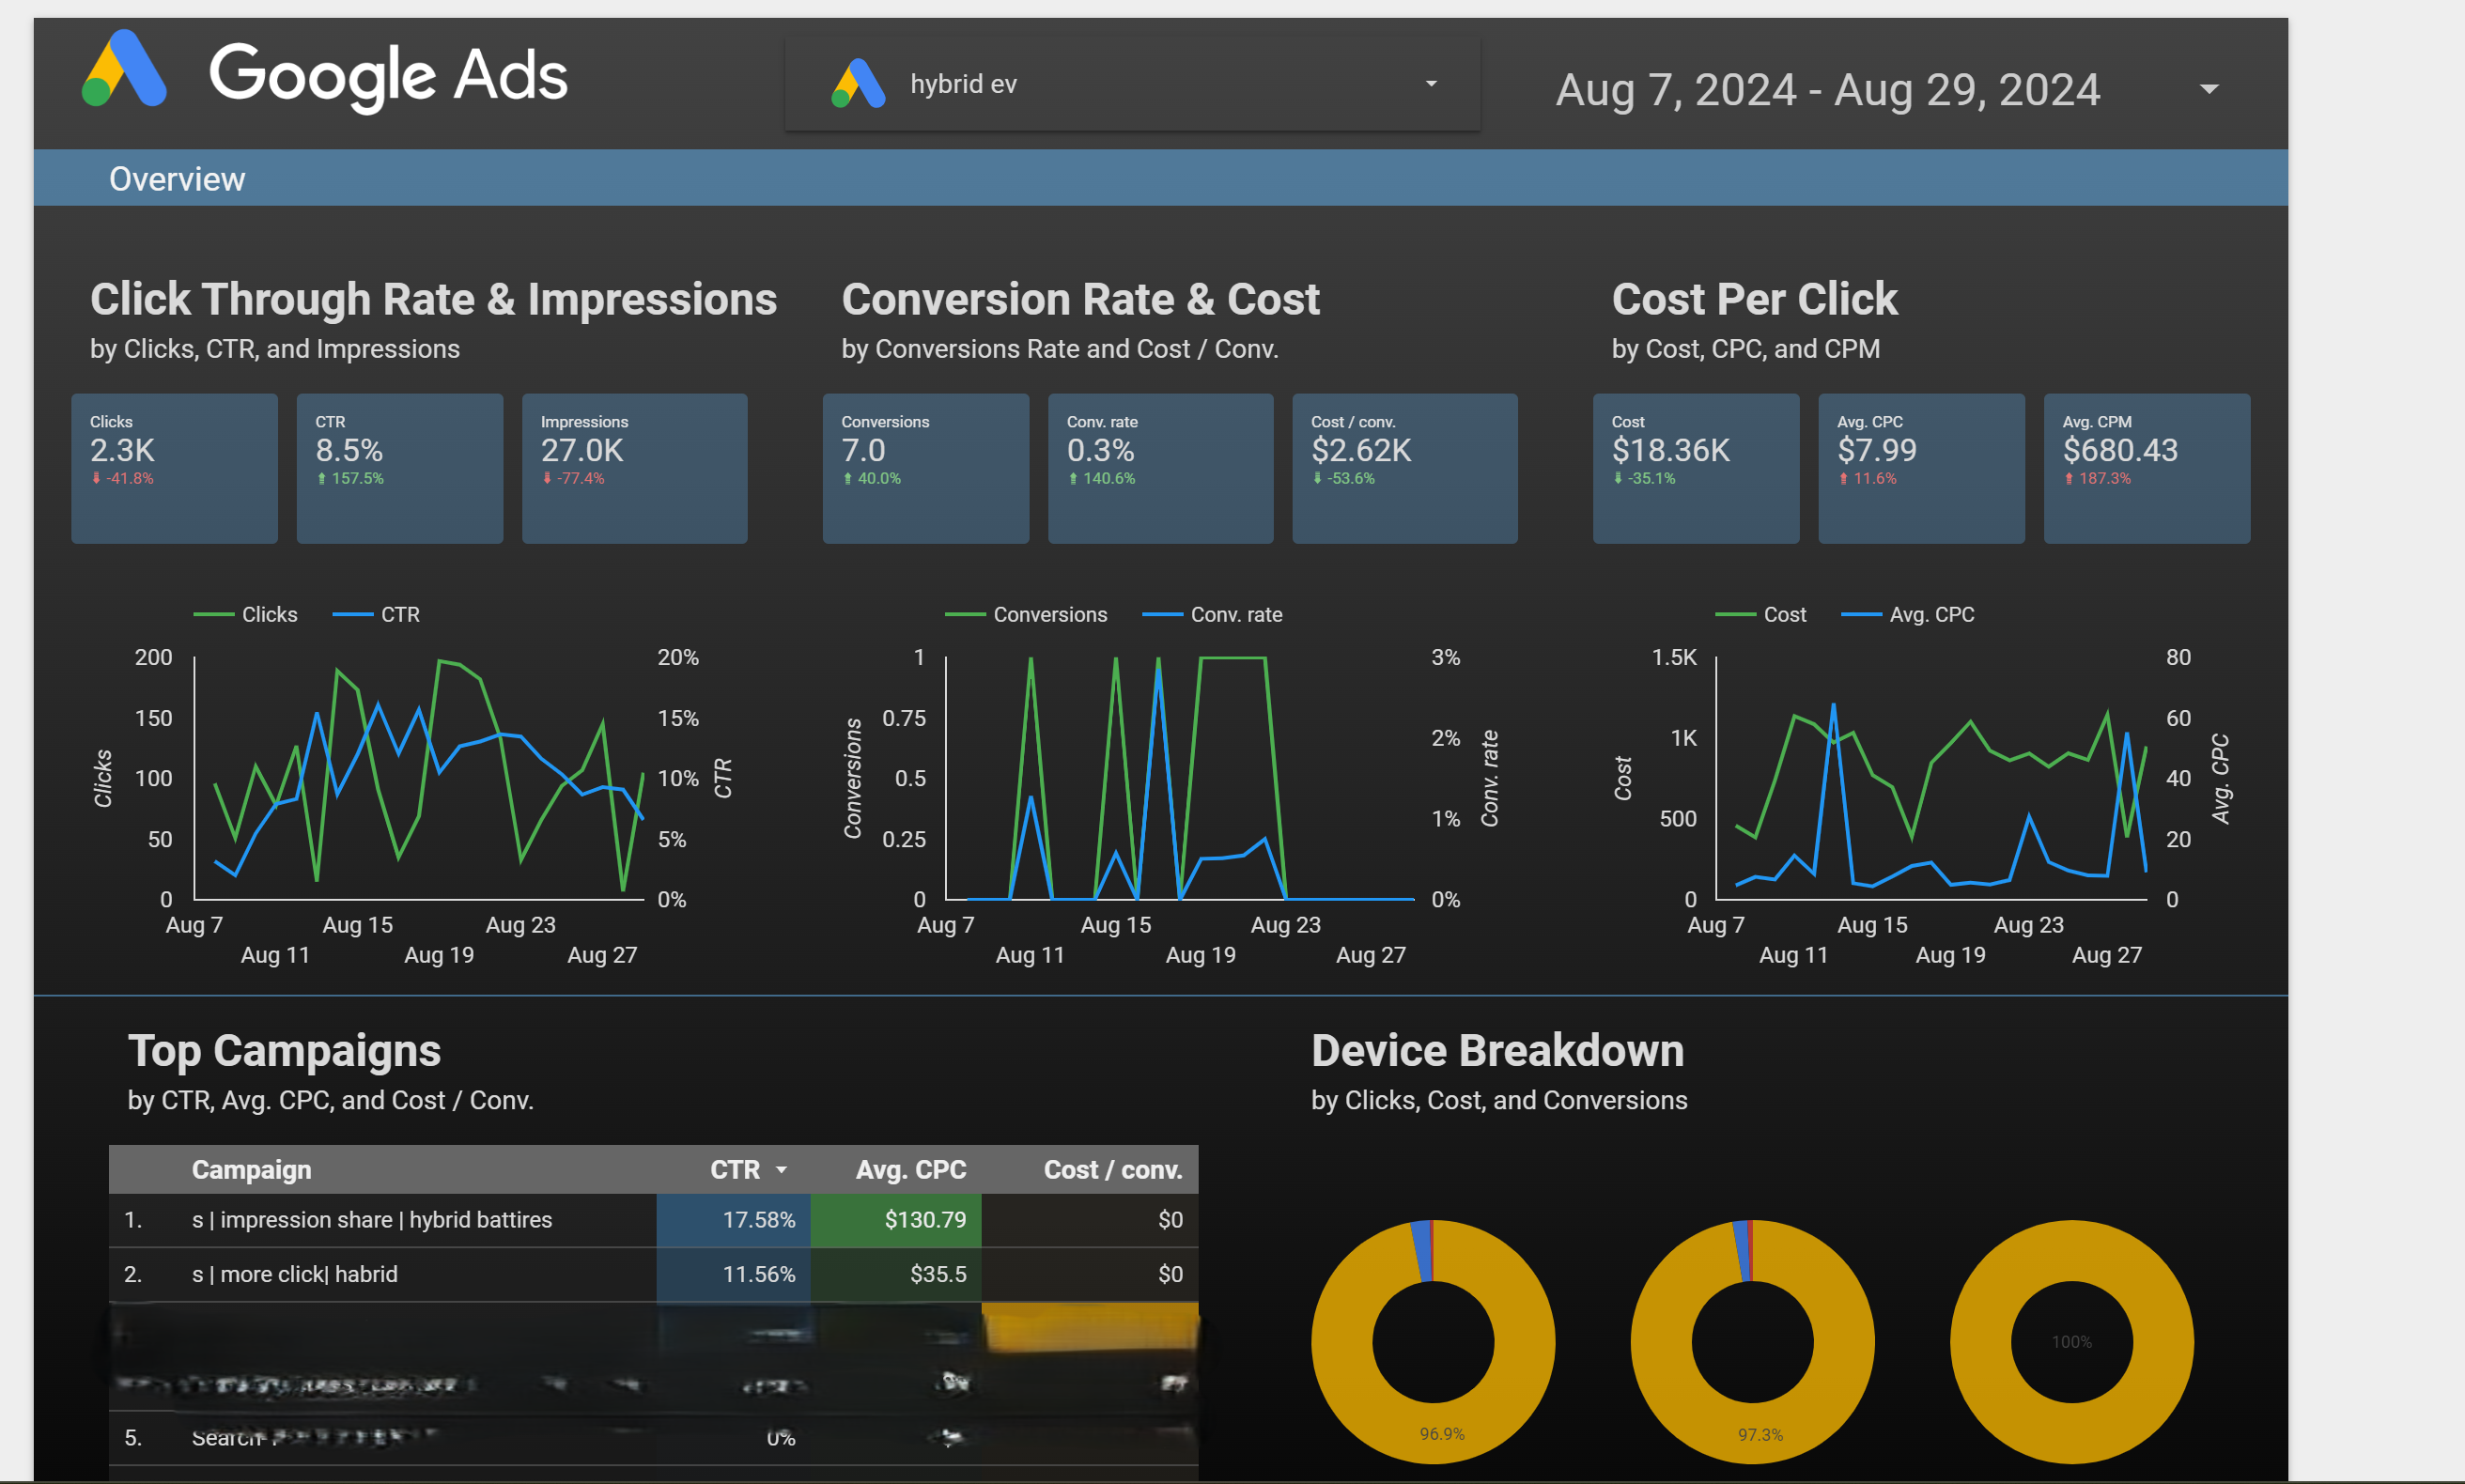Image resolution: width=2465 pixels, height=1484 pixels.
Task: Open the hybrid ev account dropdown arrow
Action: [x=1431, y=84]
